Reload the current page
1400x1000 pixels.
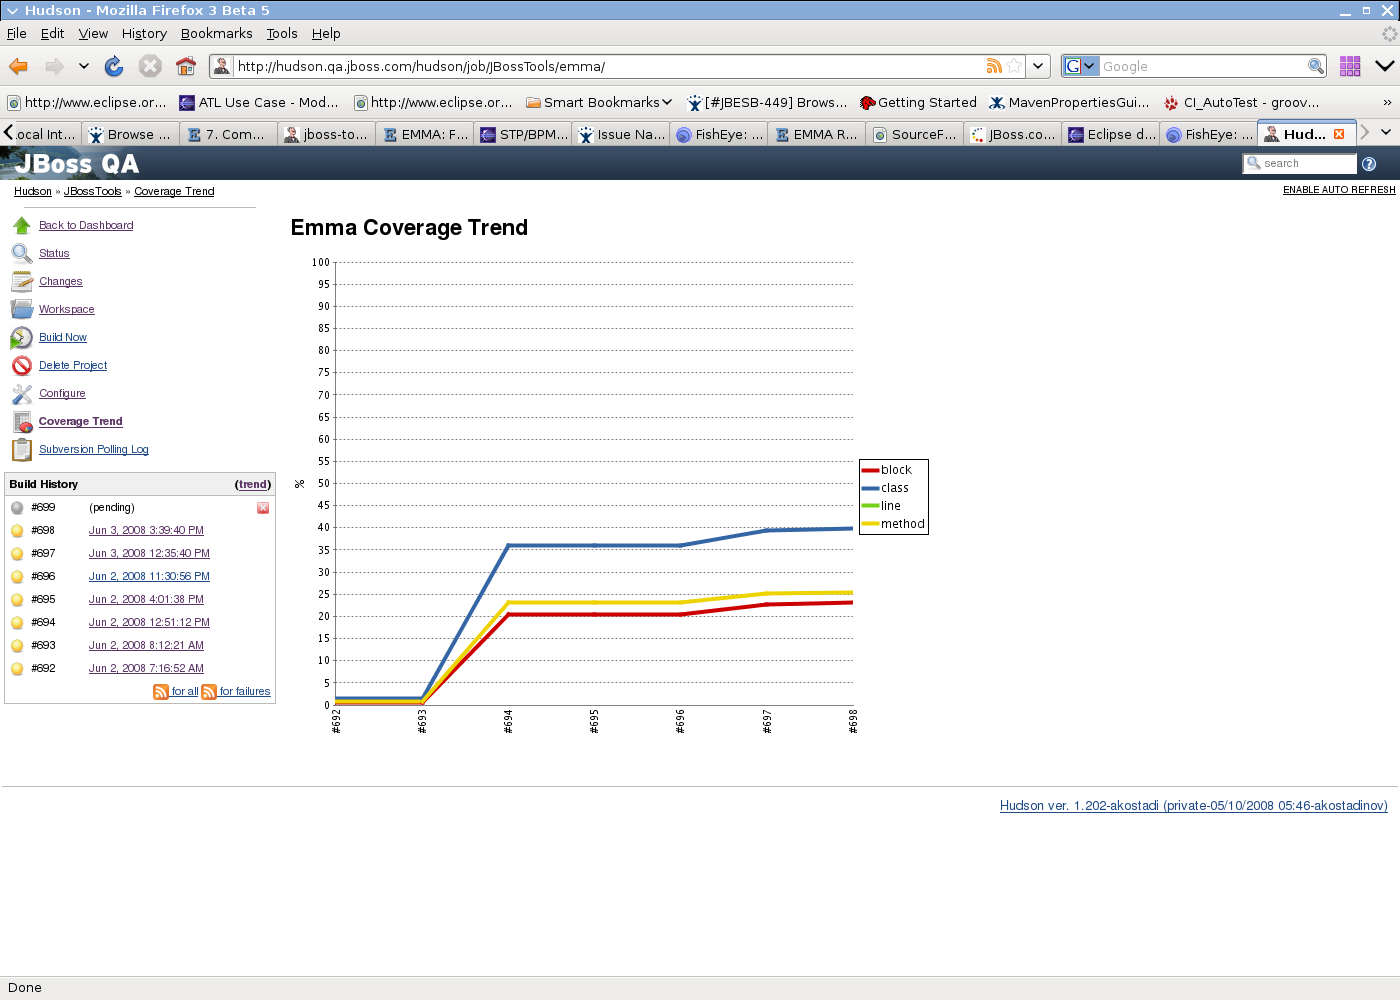pyautogui.click(x=114, y=66)
